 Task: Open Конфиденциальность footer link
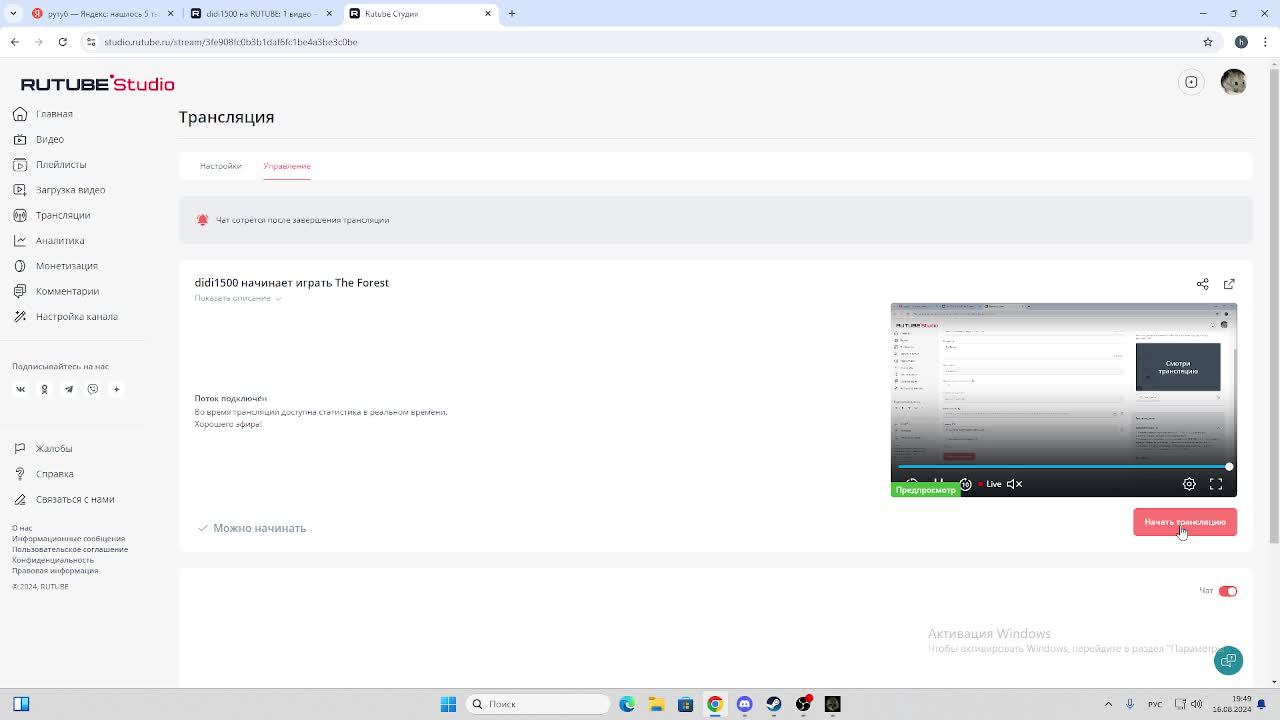[53, 560]
